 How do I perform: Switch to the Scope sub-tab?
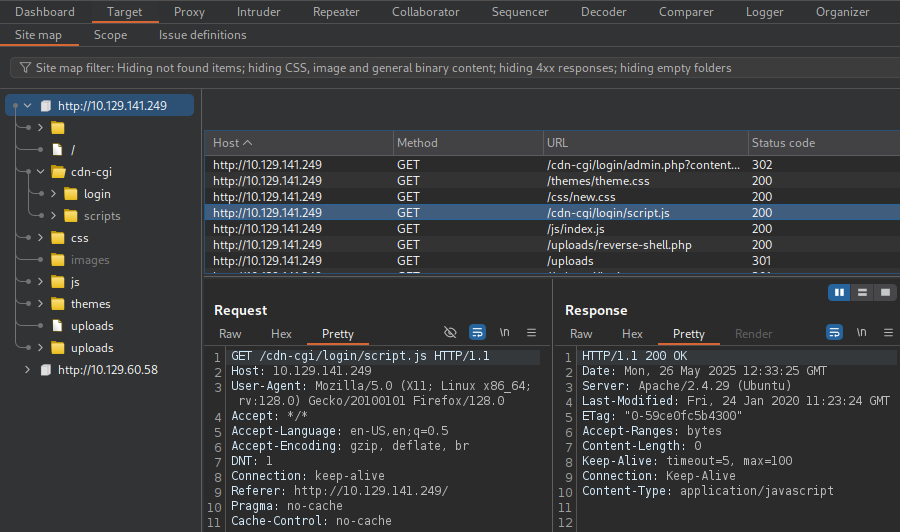[110, 35]
